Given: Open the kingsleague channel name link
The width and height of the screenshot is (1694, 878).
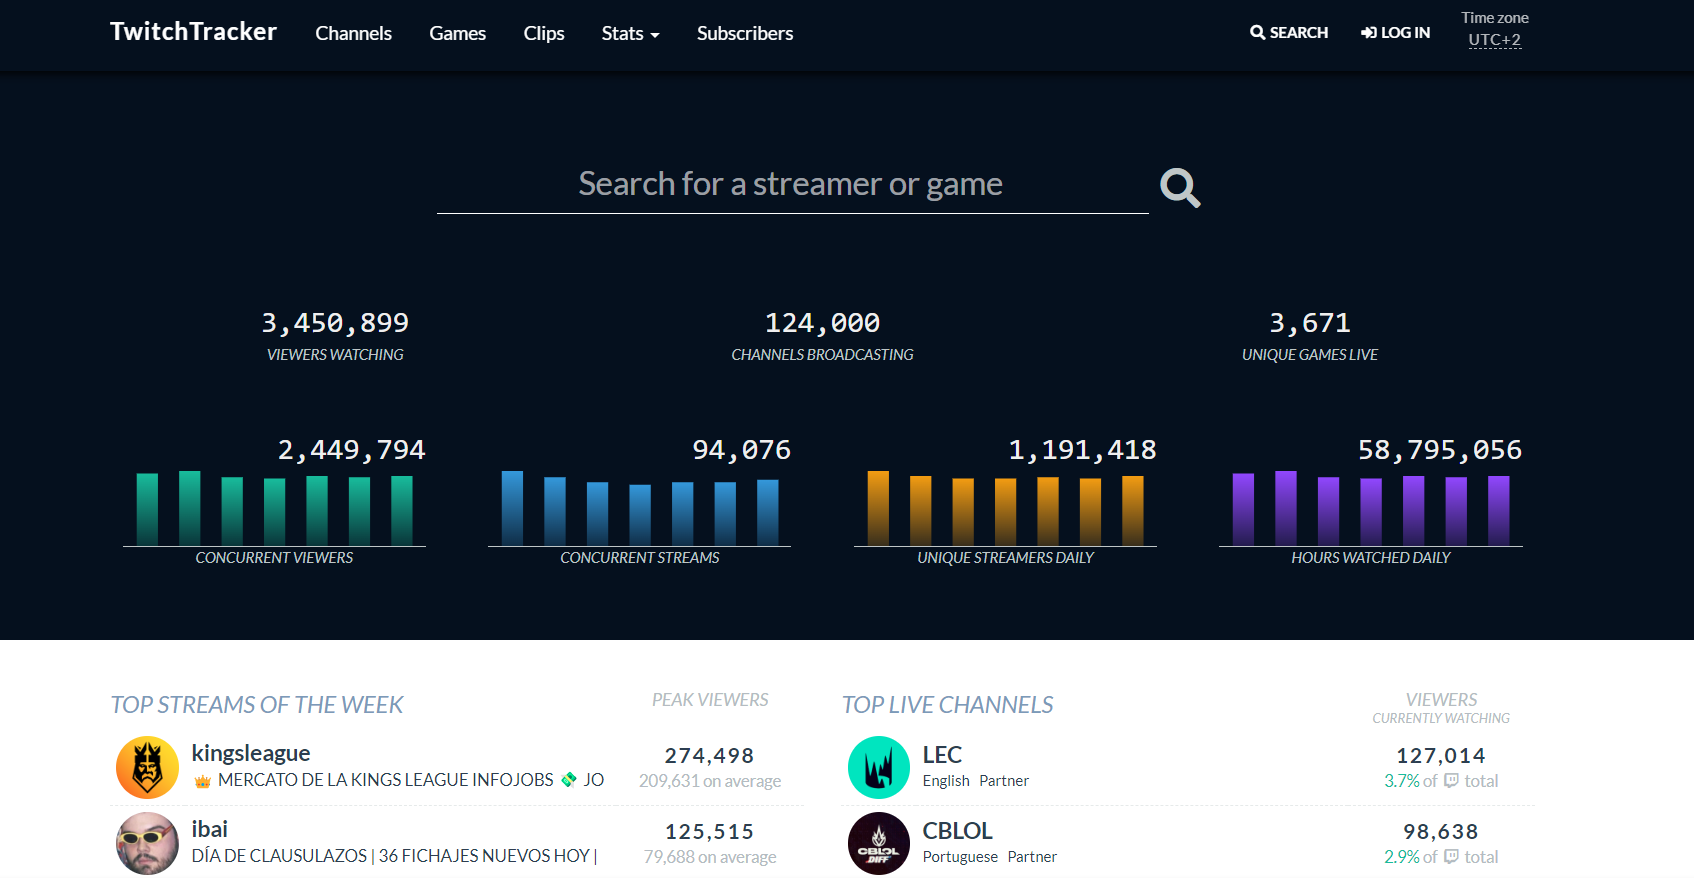Looking at the screenshot, I should click(x=251, y=753).
